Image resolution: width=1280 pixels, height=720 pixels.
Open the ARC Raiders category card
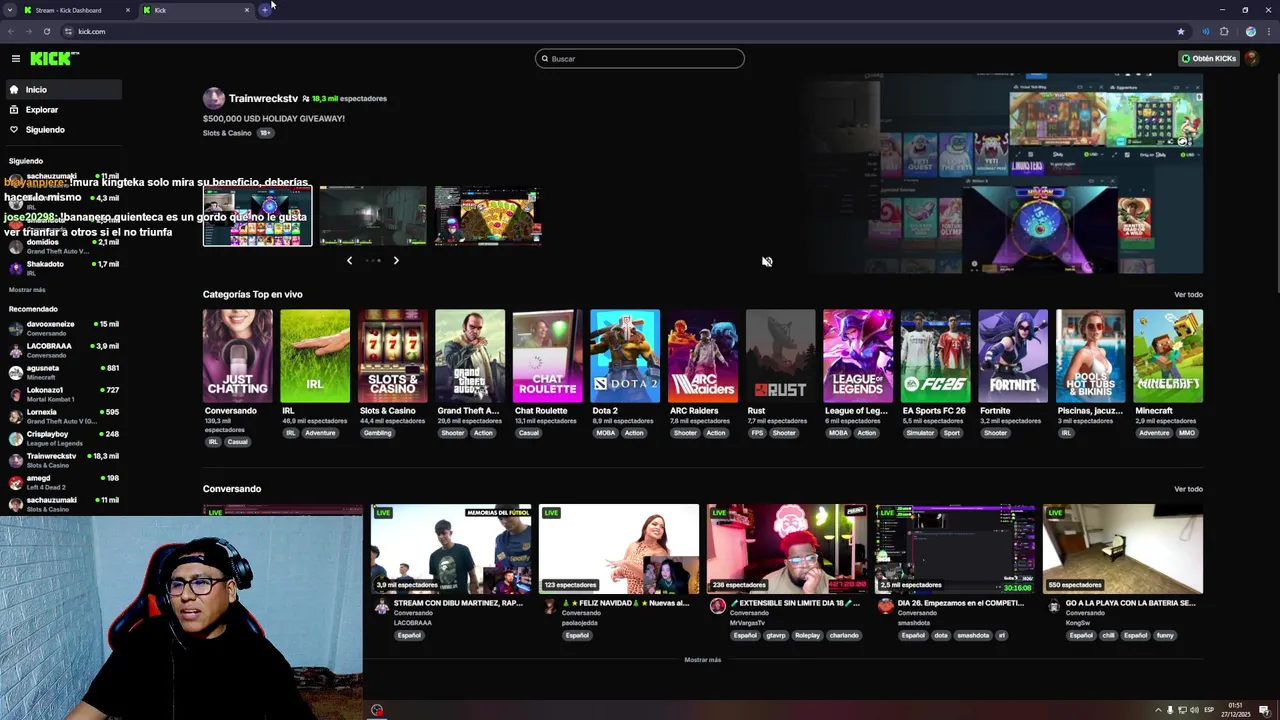point(703,356)
